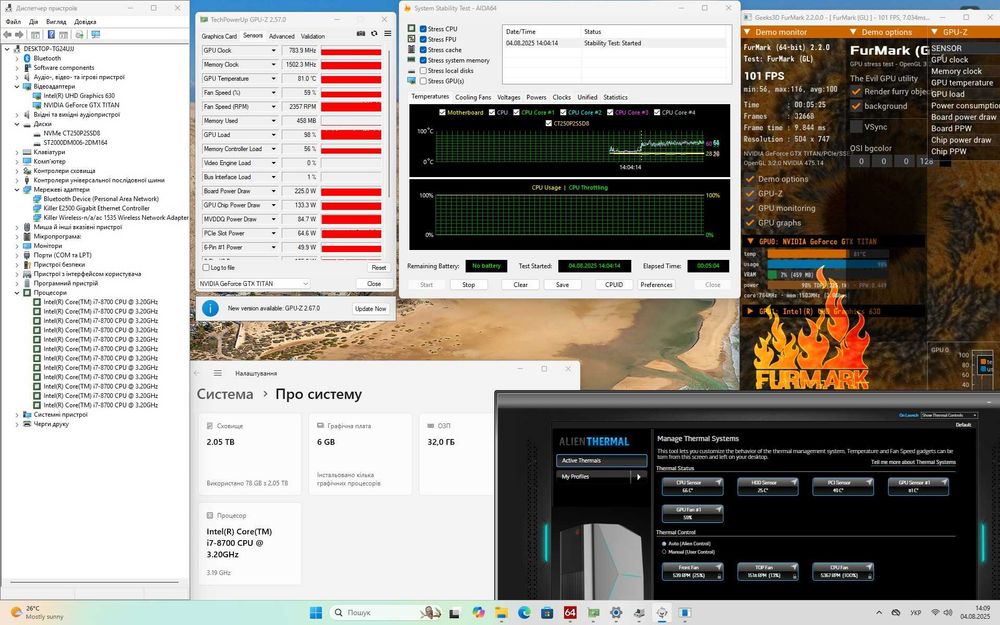Show hidden tray icons chevron

click(879, 613)
